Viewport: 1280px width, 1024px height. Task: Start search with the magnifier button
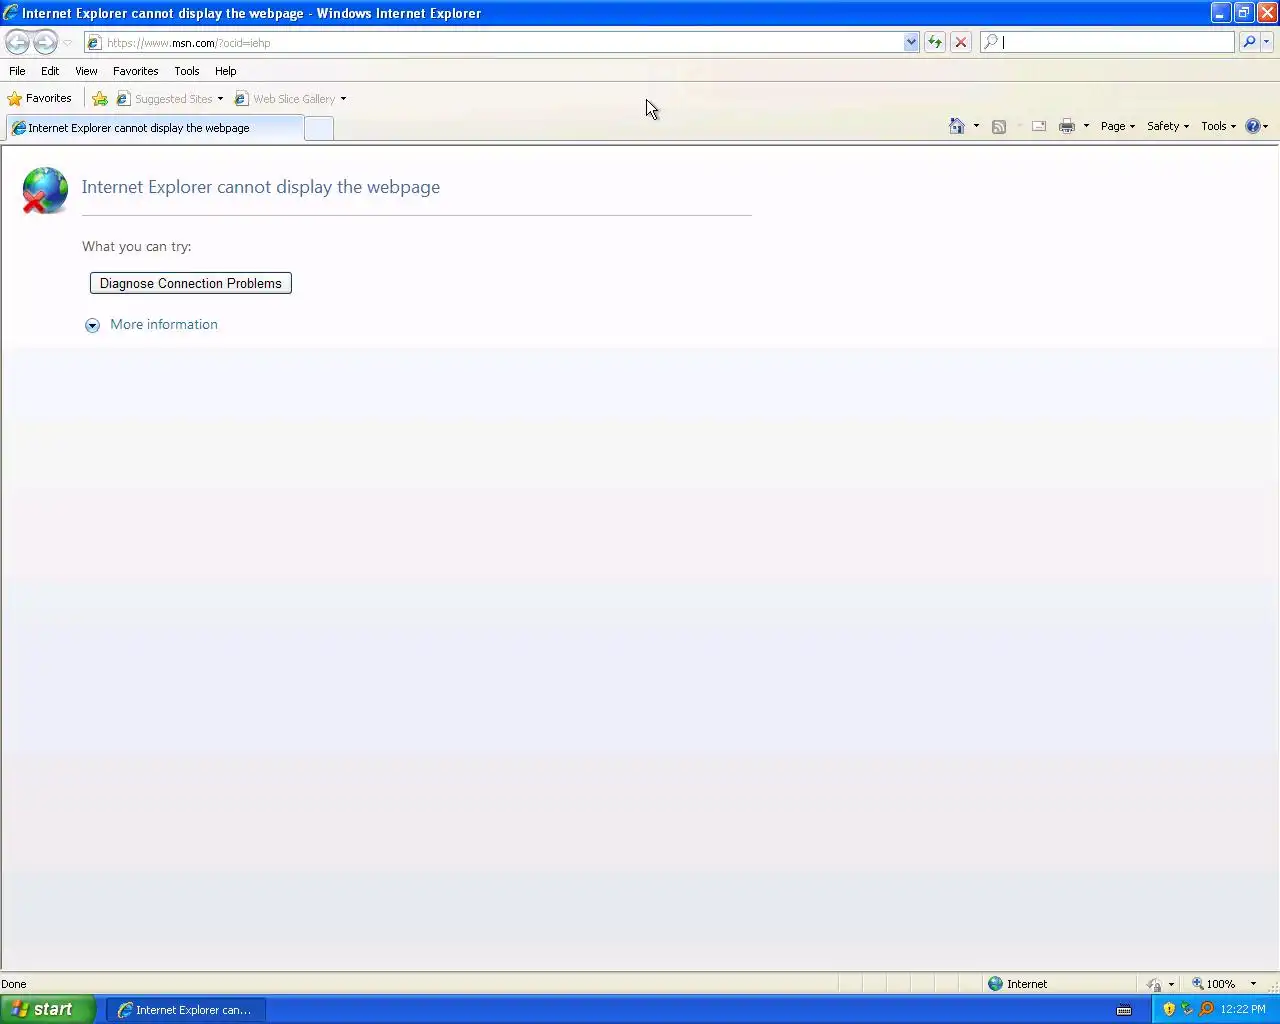1249,42
